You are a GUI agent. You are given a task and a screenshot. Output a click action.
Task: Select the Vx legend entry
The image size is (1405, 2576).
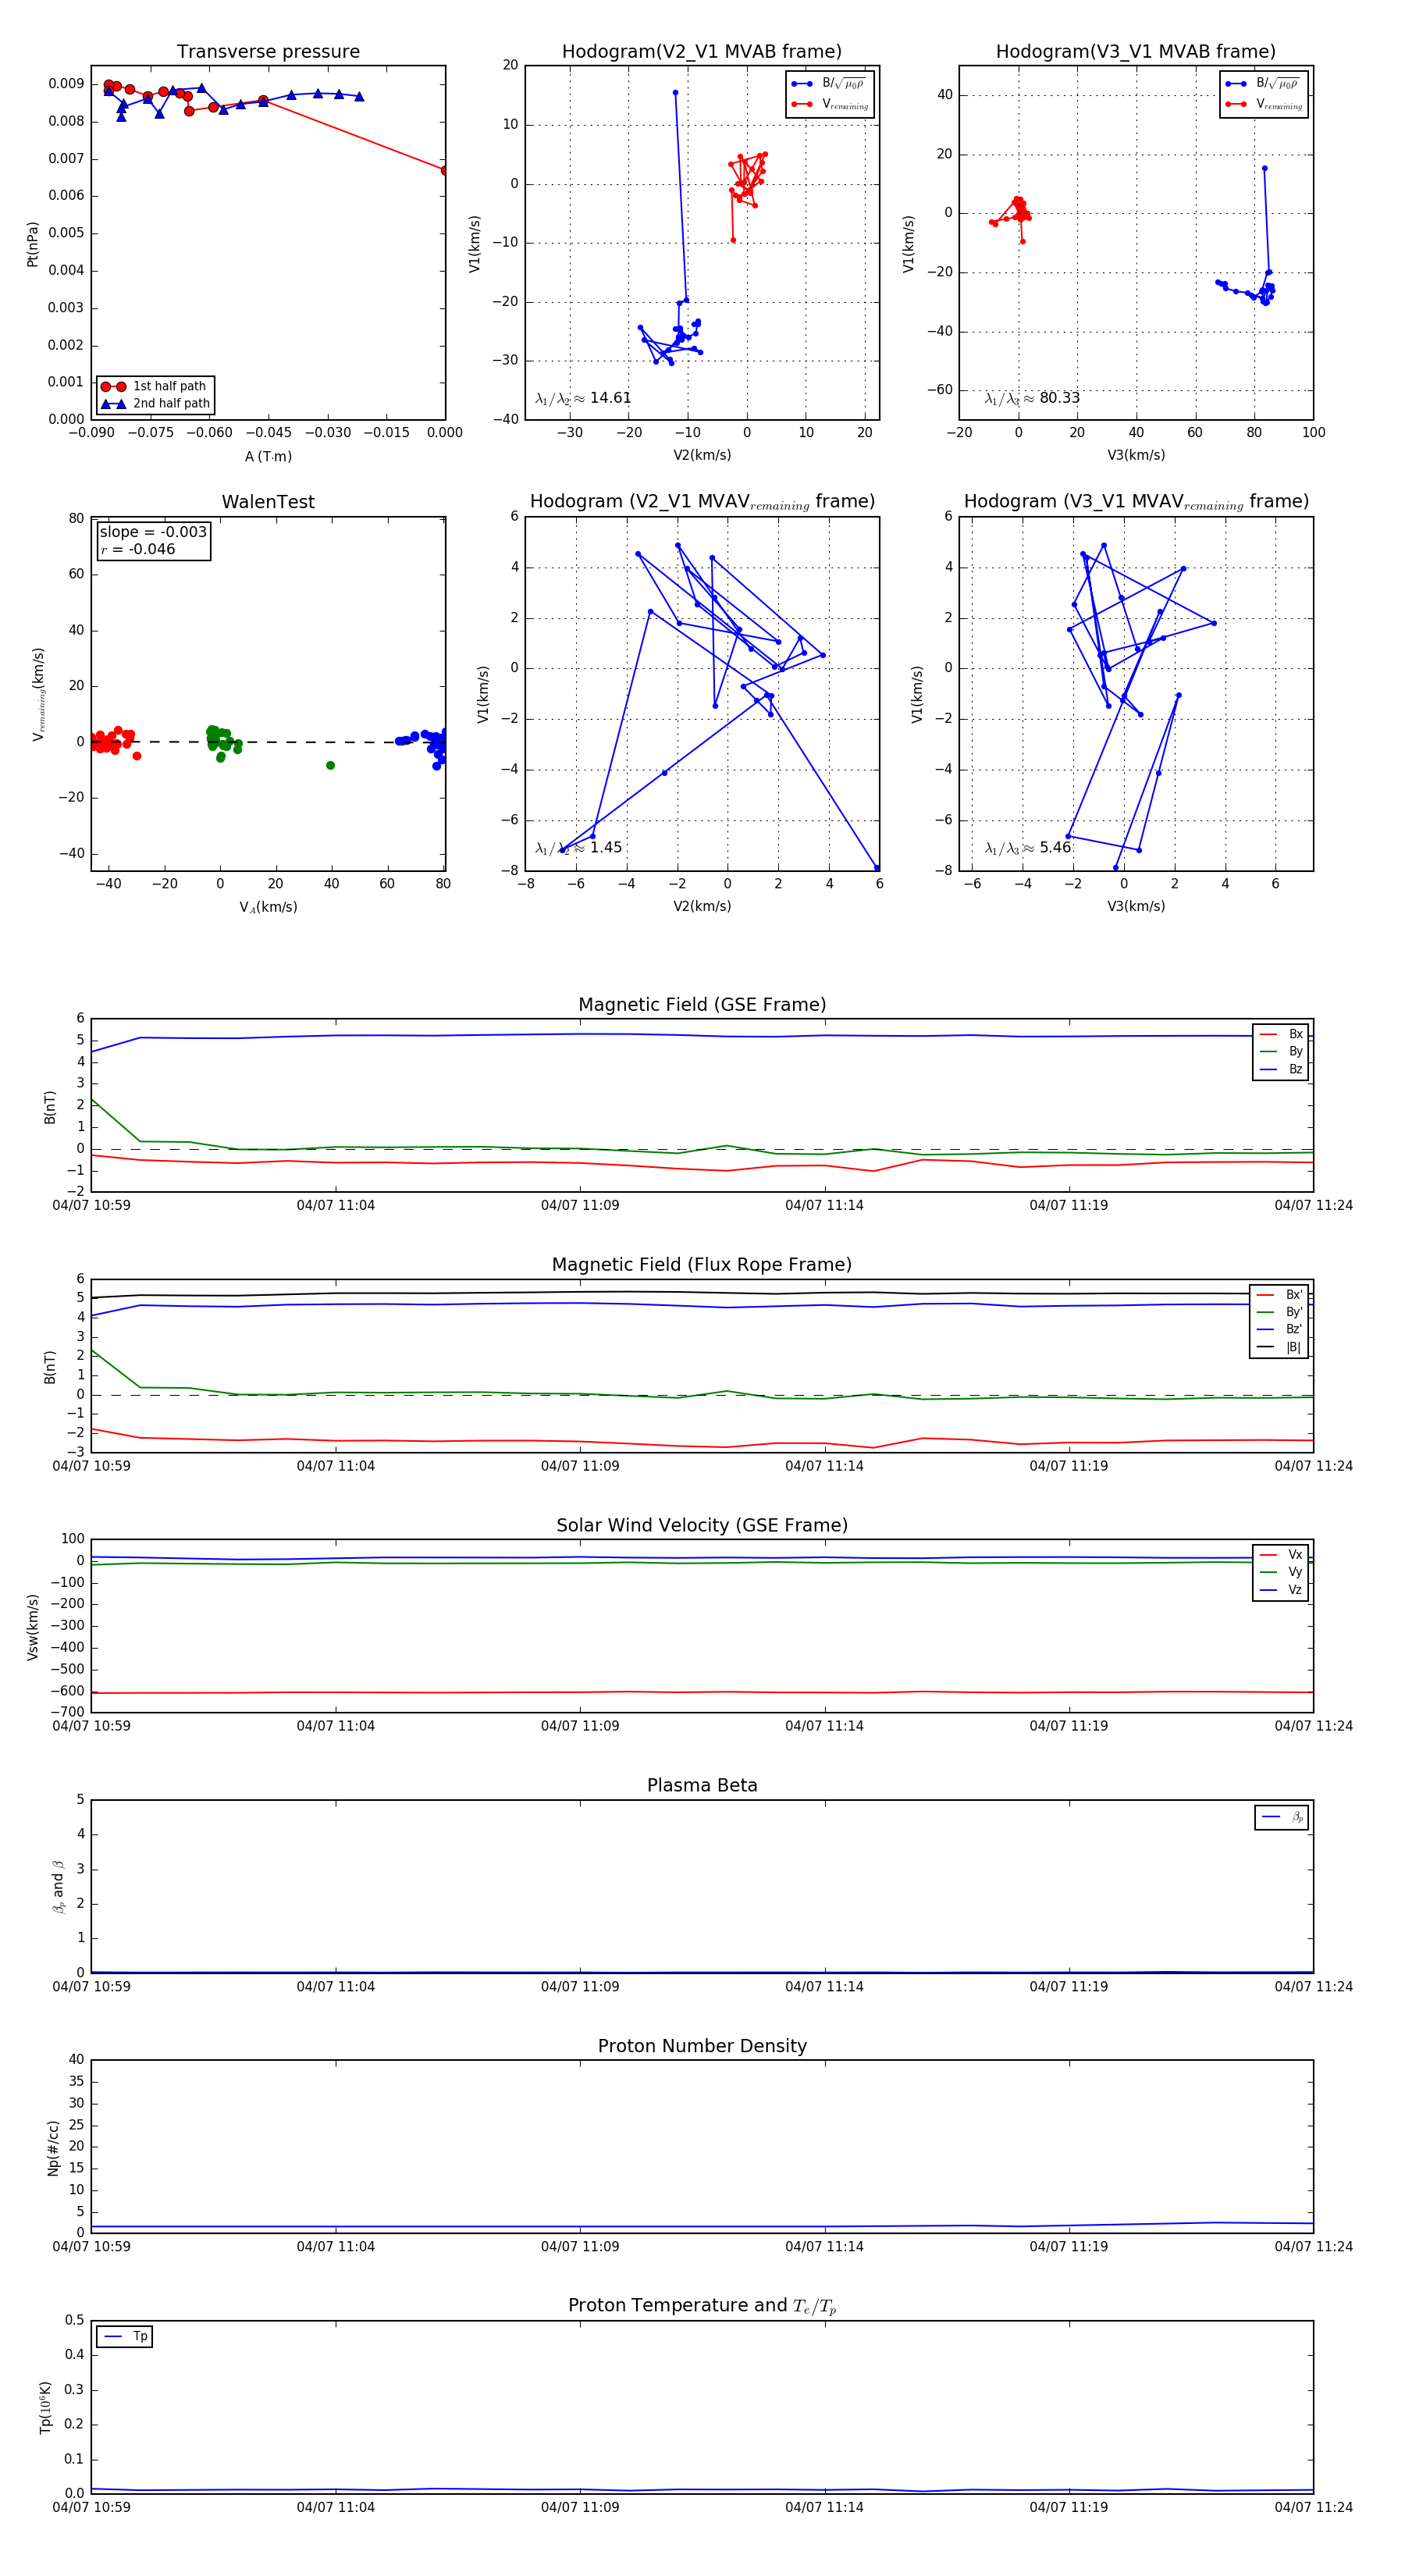tap(1281, 1555)
